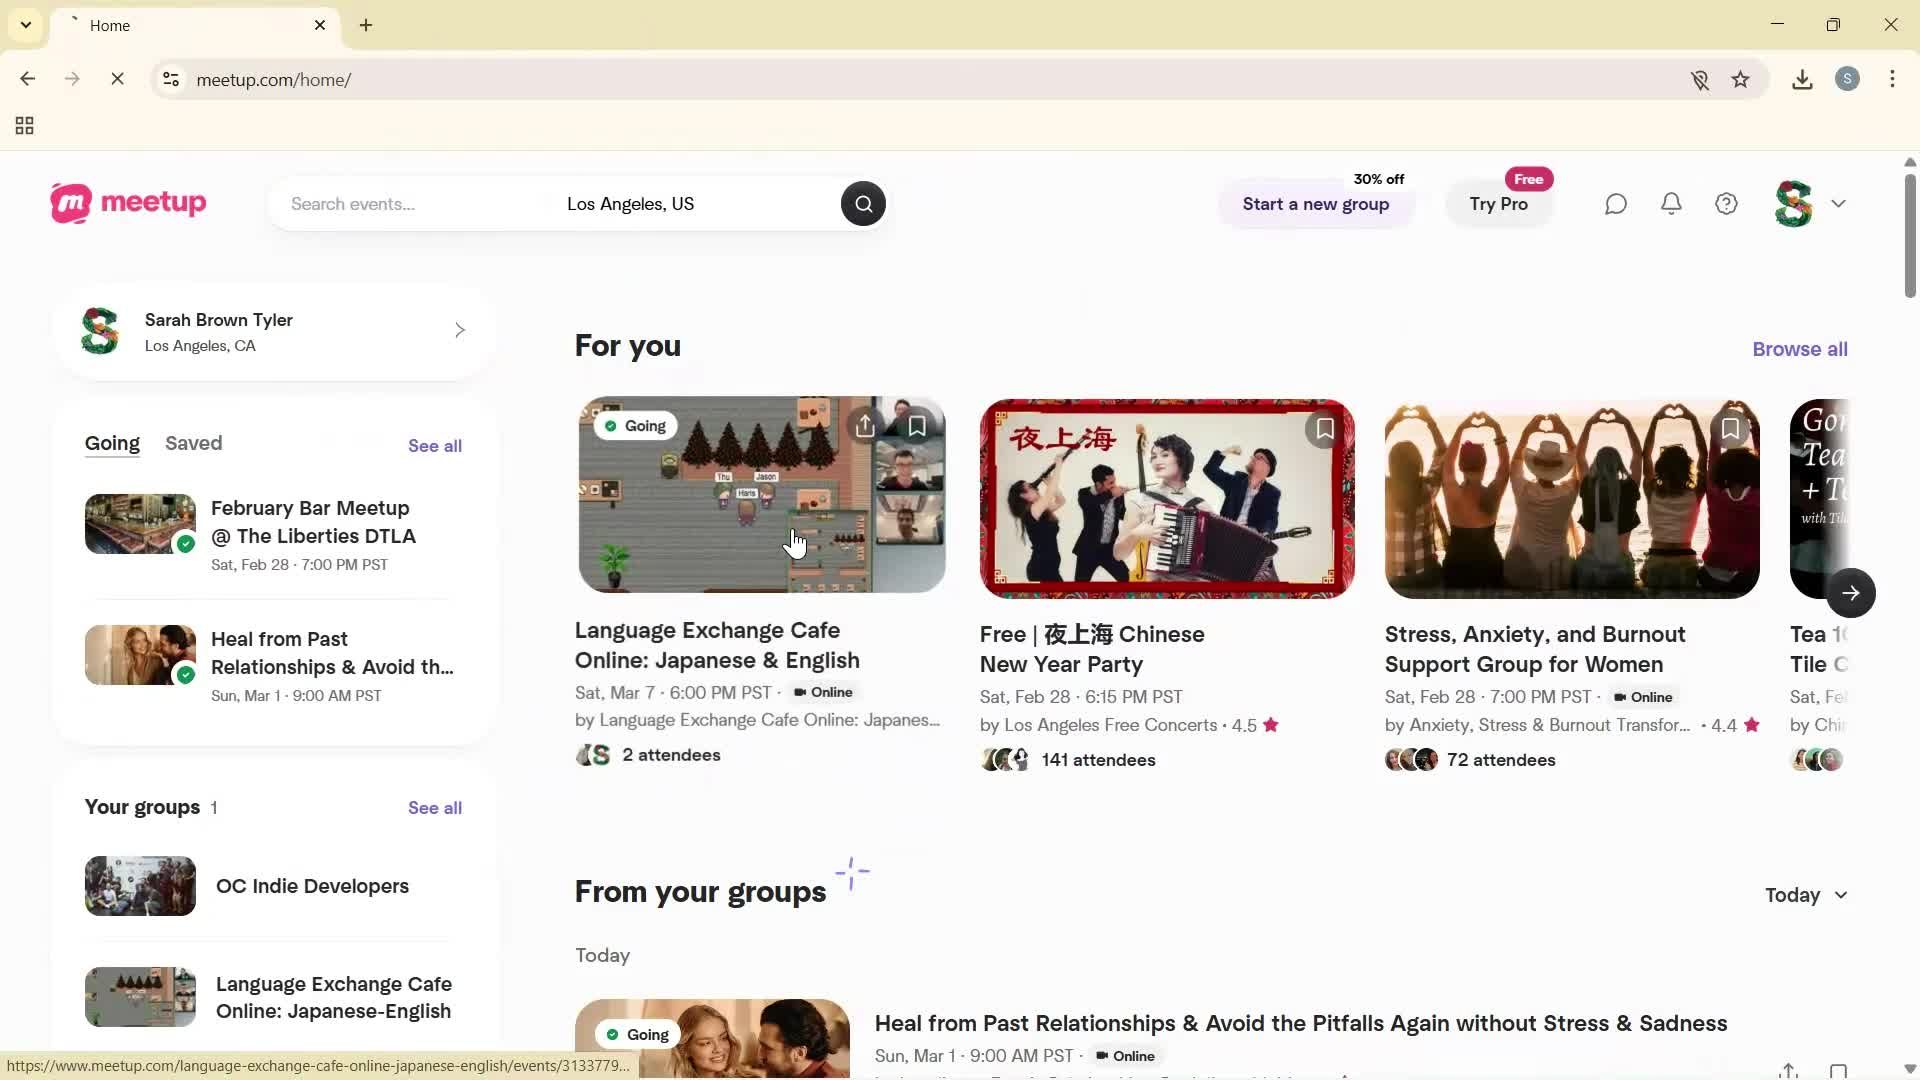
Task: Click the Meetup logo
Action: (128, 203)
